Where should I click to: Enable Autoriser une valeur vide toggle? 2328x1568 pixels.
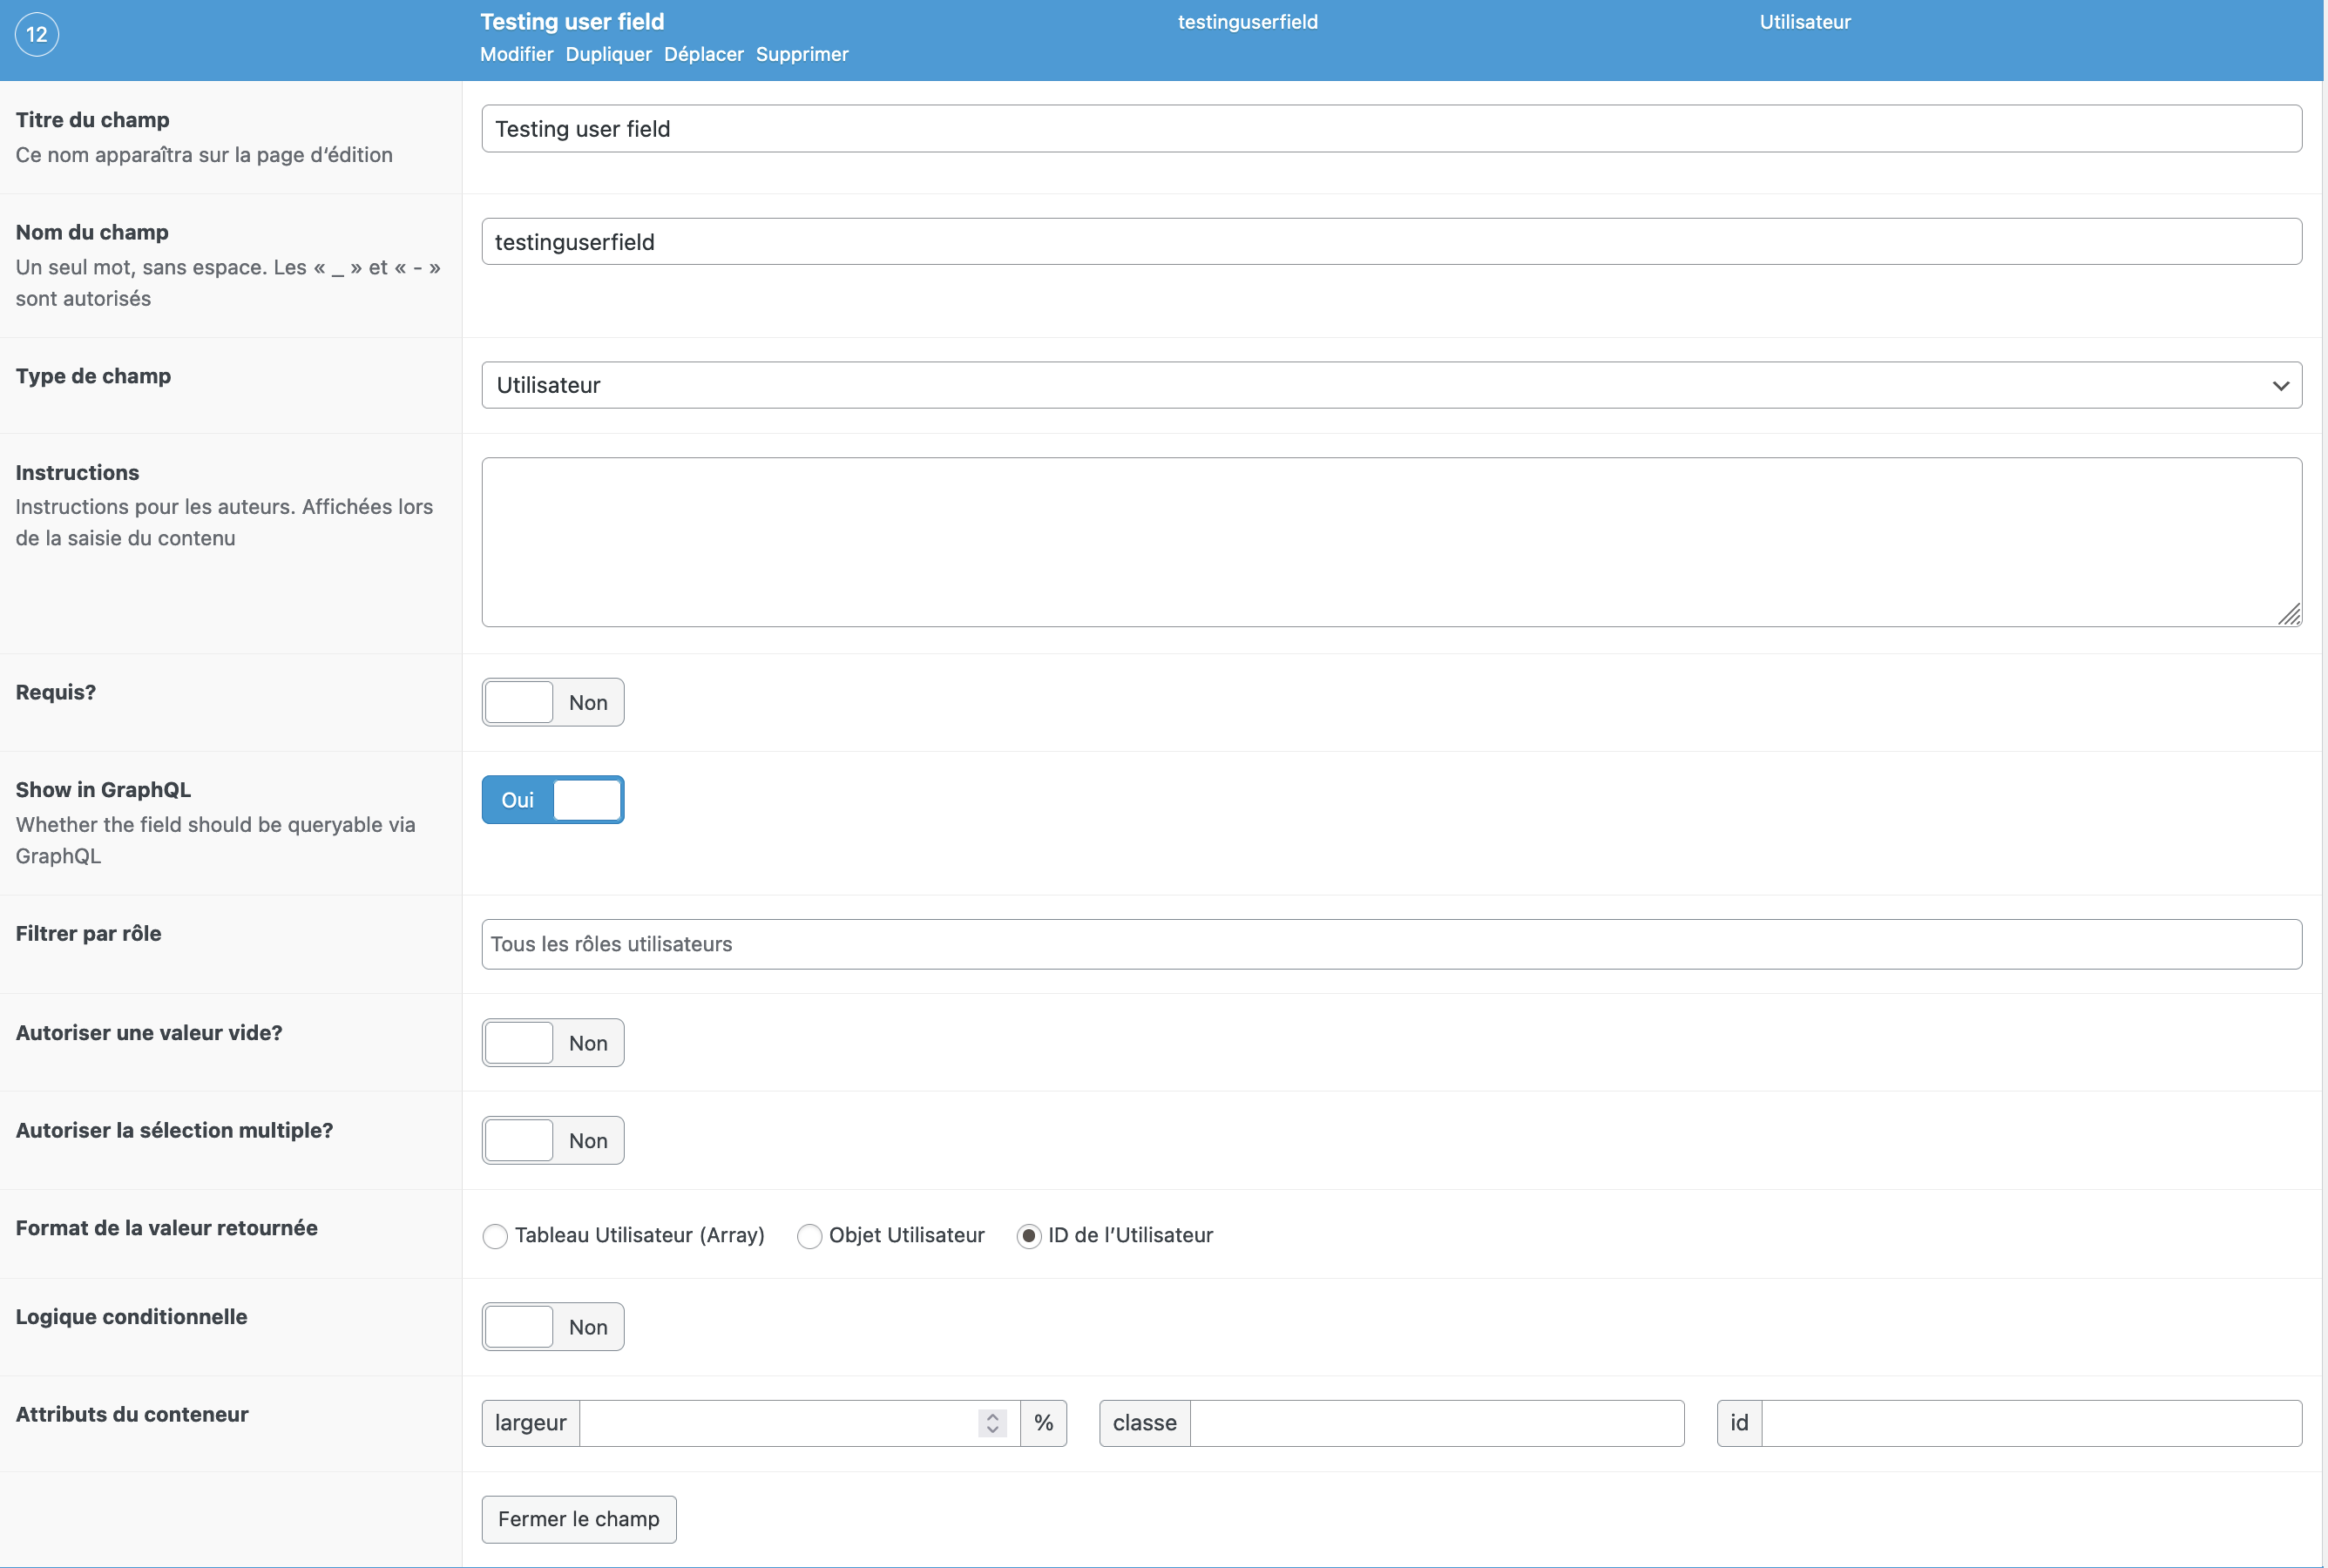tap(553, 1043)
